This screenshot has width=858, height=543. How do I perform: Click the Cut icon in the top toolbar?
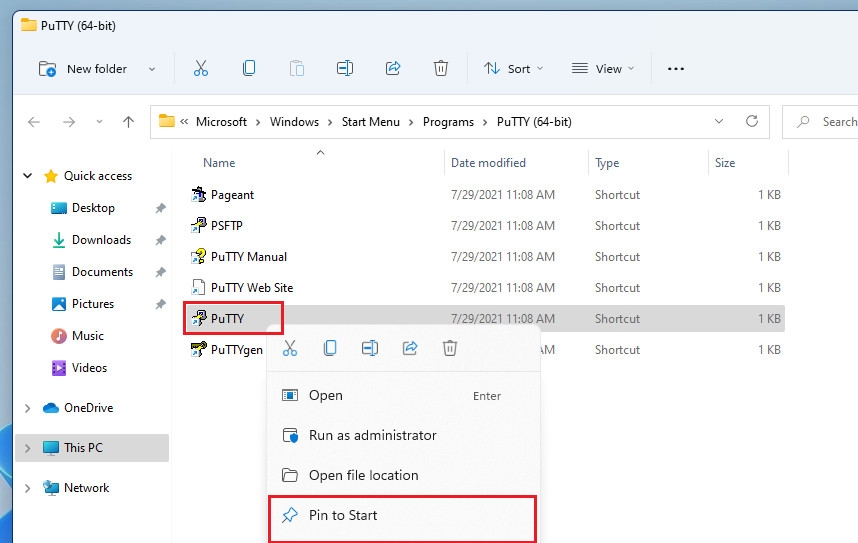[x=201, y=68]
